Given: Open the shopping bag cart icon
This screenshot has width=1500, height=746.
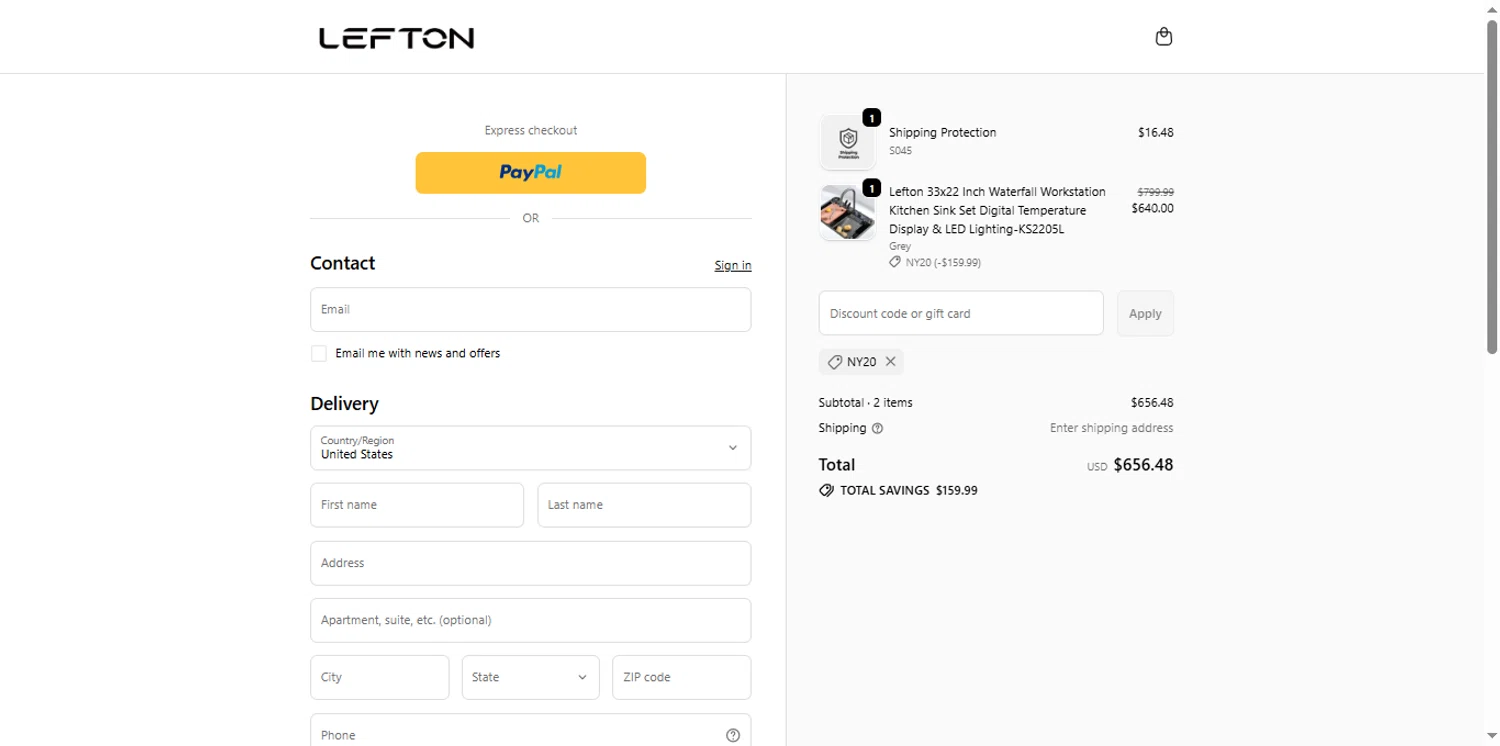Looking at the screenshot, I should [x=1163, y=37].
